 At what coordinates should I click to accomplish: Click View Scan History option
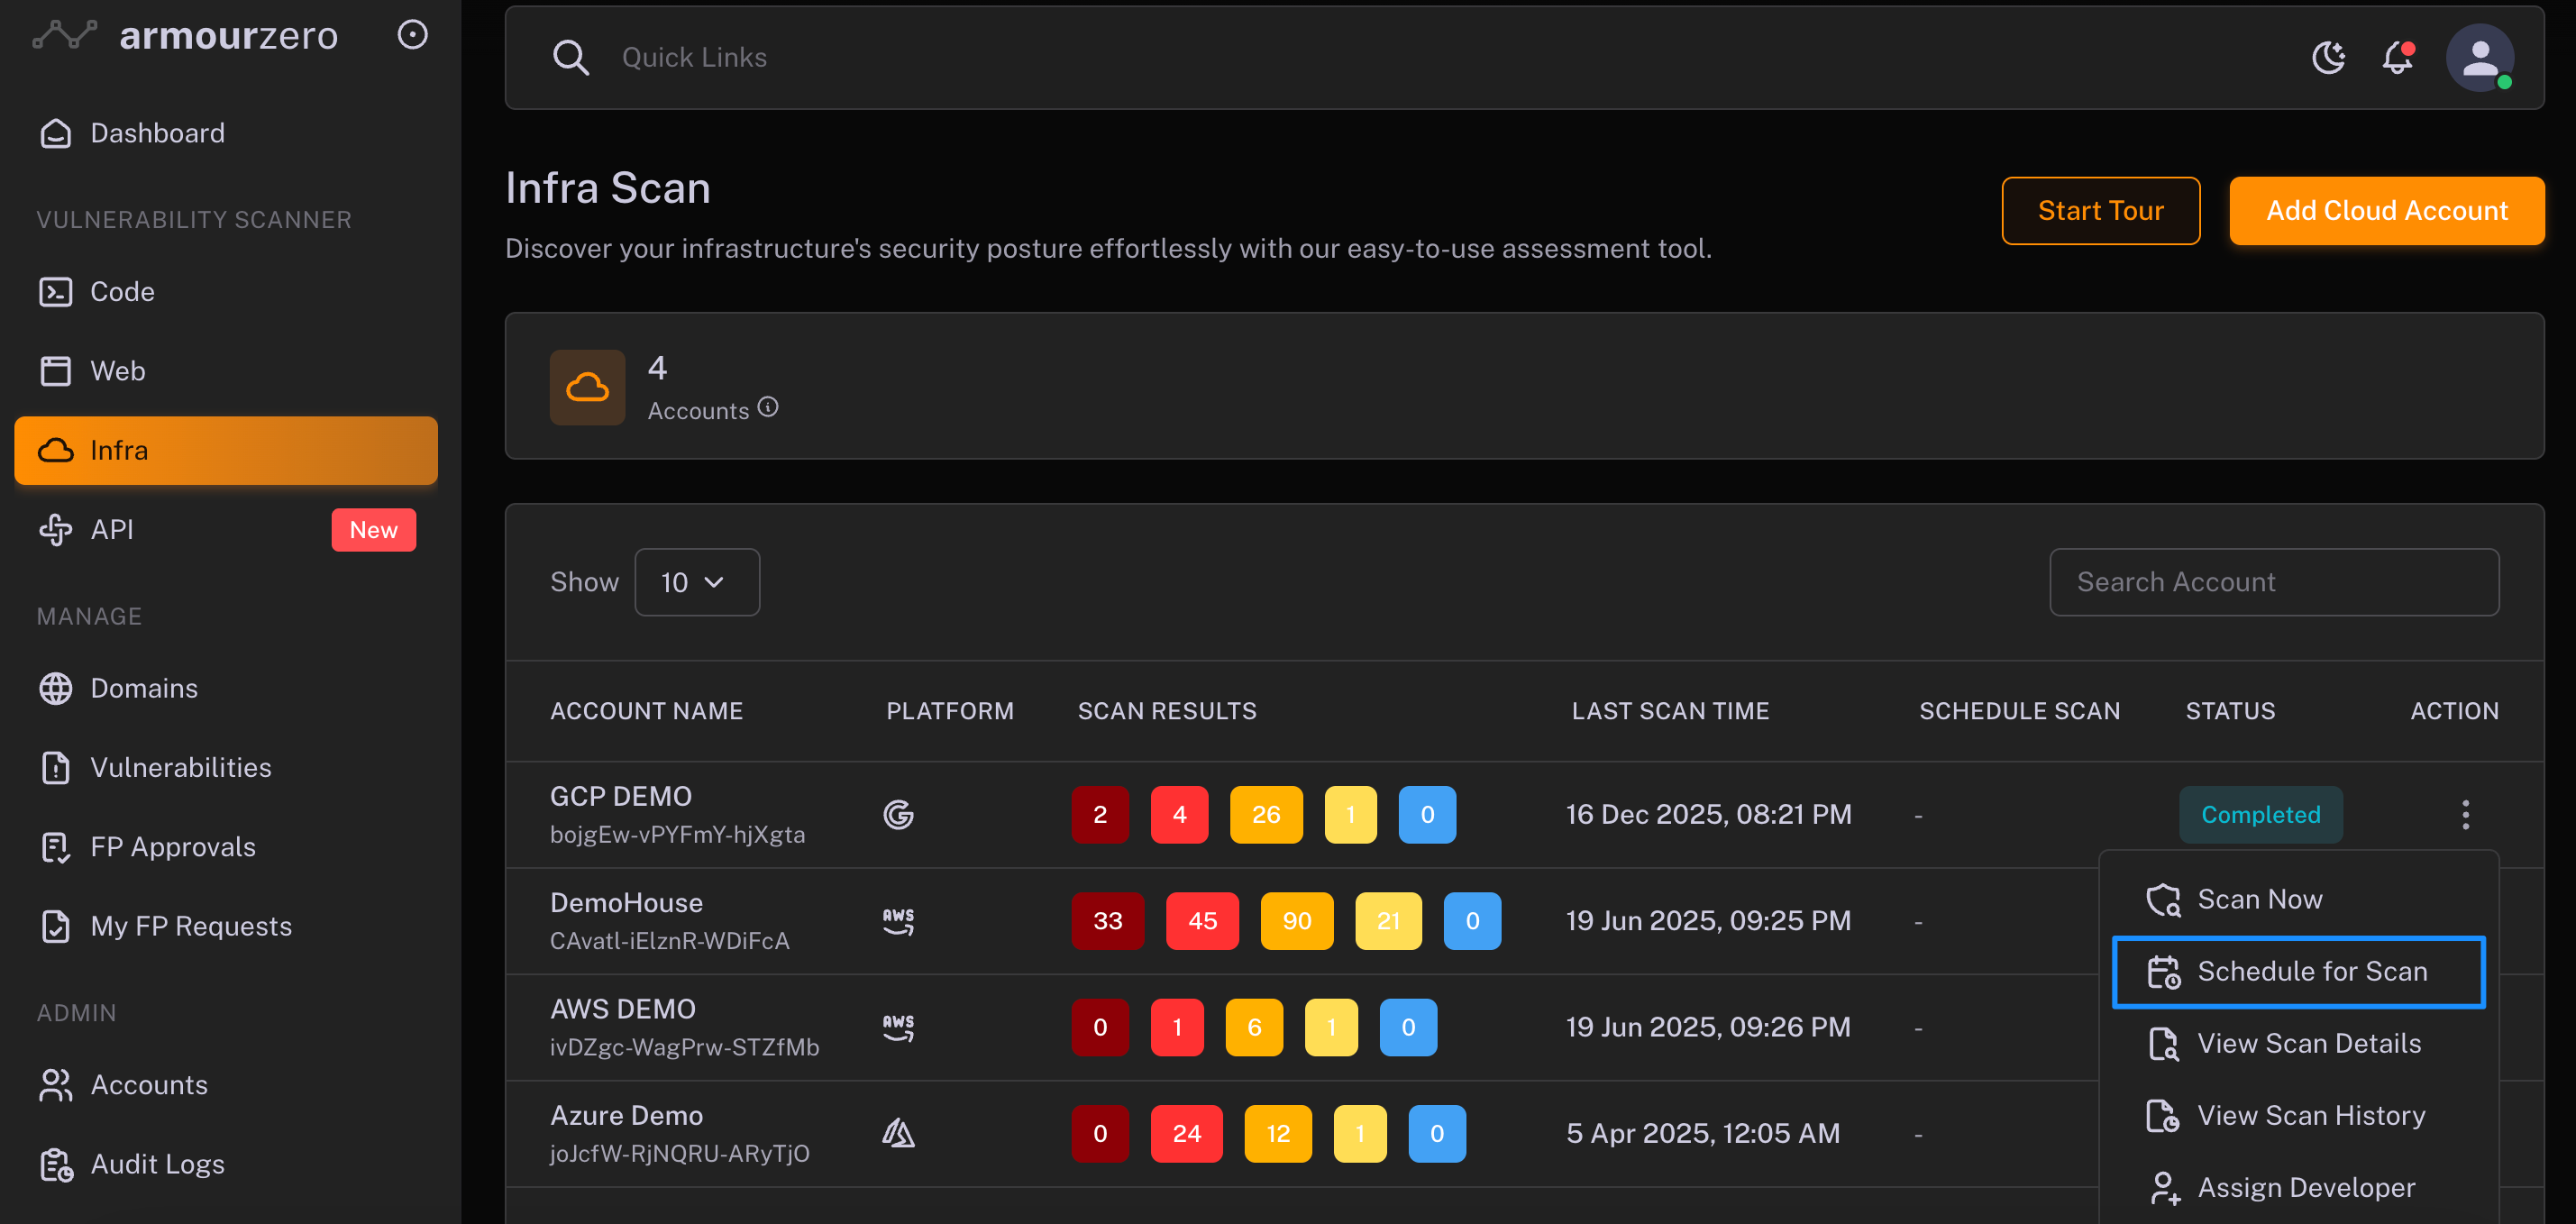(2310, 1115)
